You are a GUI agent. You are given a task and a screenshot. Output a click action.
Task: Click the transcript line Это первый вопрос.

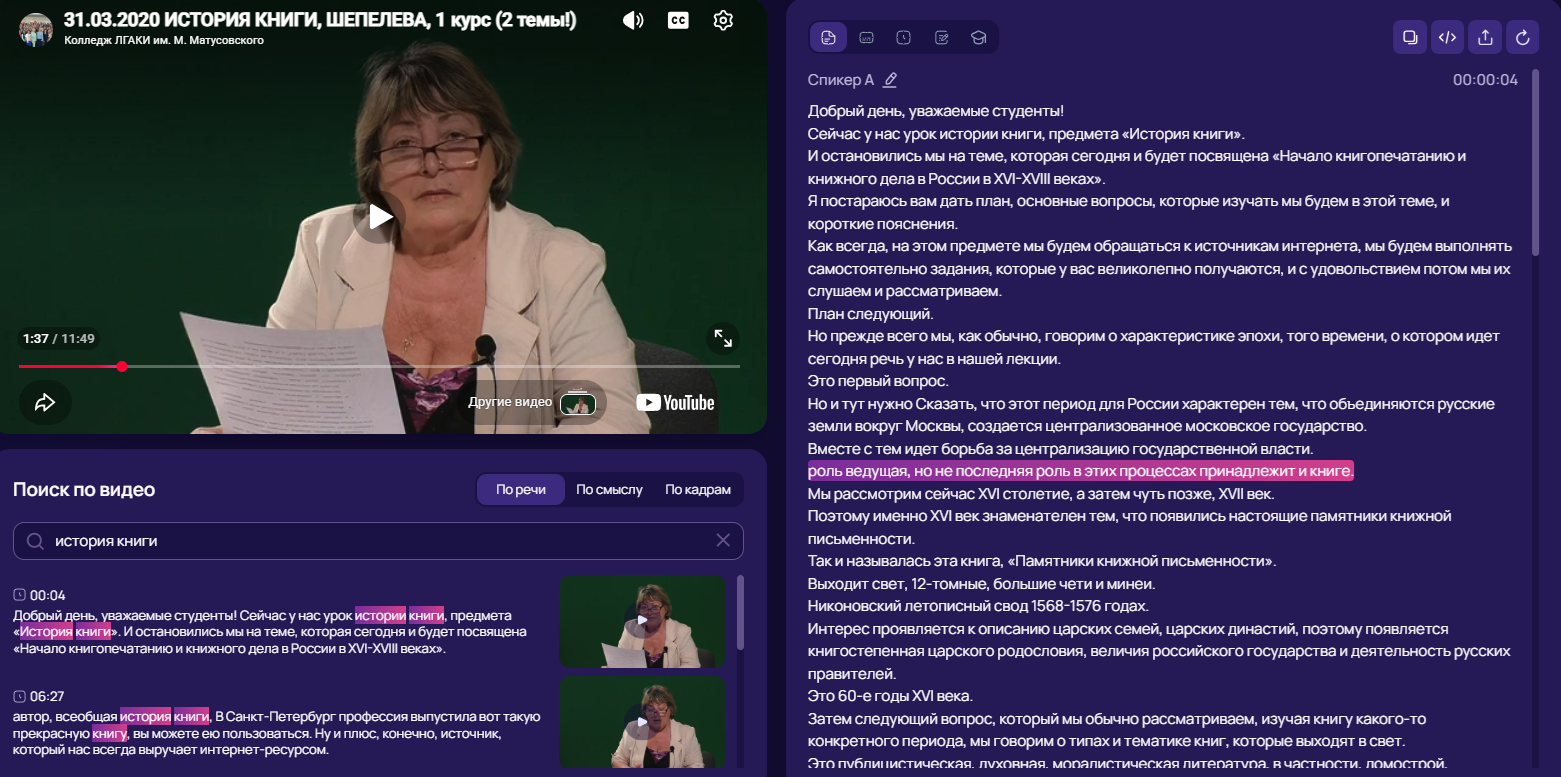coord(878,381)
